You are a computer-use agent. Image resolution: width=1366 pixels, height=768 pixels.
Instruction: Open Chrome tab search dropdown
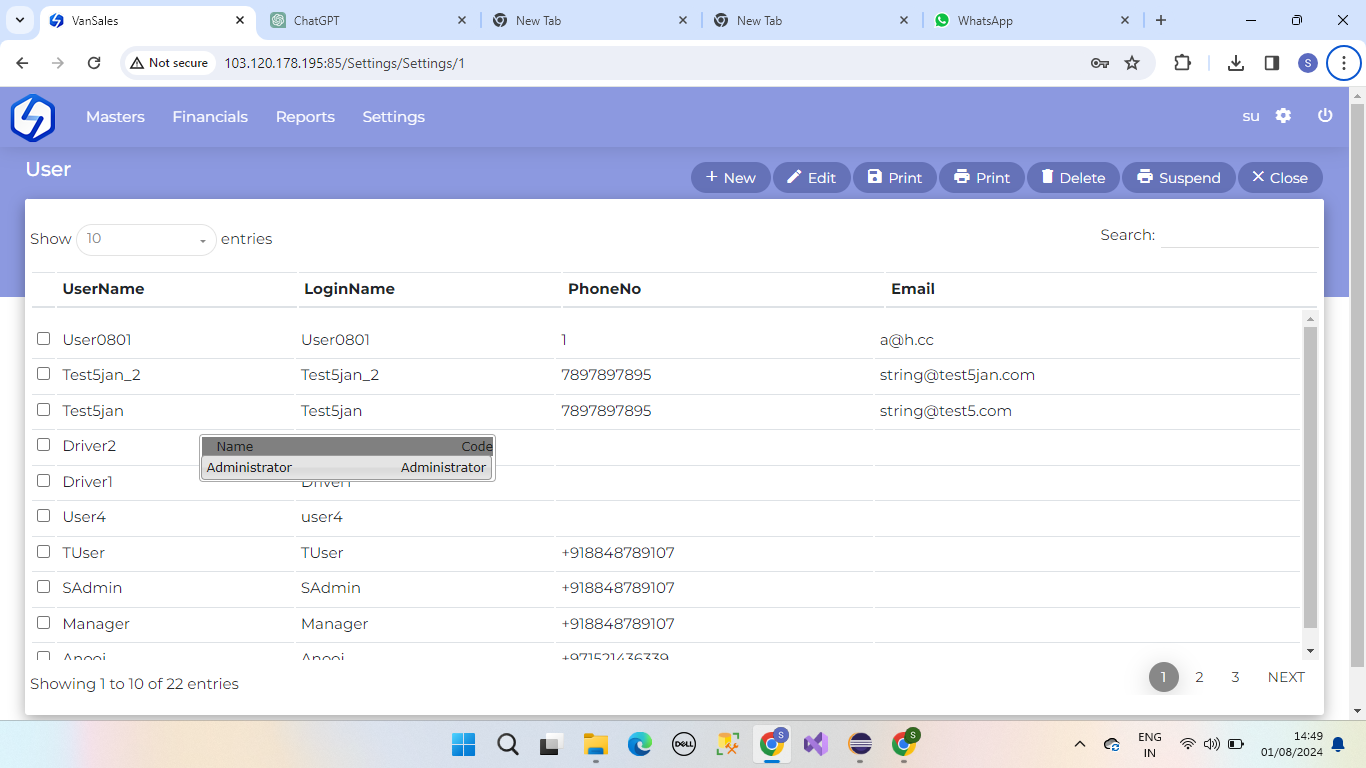point(19,20)
